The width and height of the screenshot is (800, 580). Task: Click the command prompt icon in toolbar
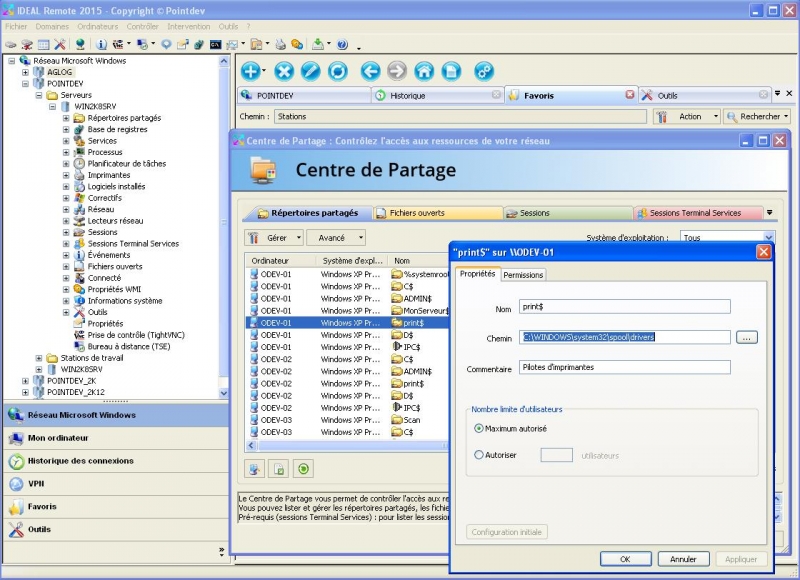[x=215, y=45]
